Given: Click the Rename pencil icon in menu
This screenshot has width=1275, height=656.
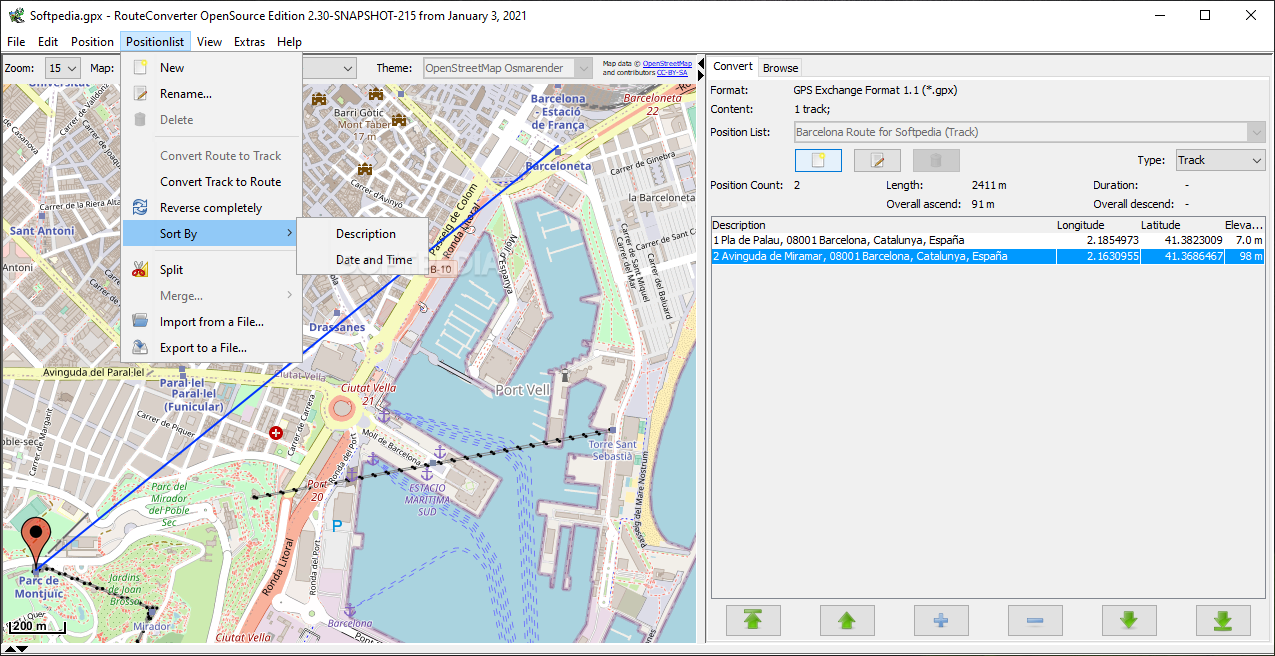Looking at the screenshot, I should 141,94.
